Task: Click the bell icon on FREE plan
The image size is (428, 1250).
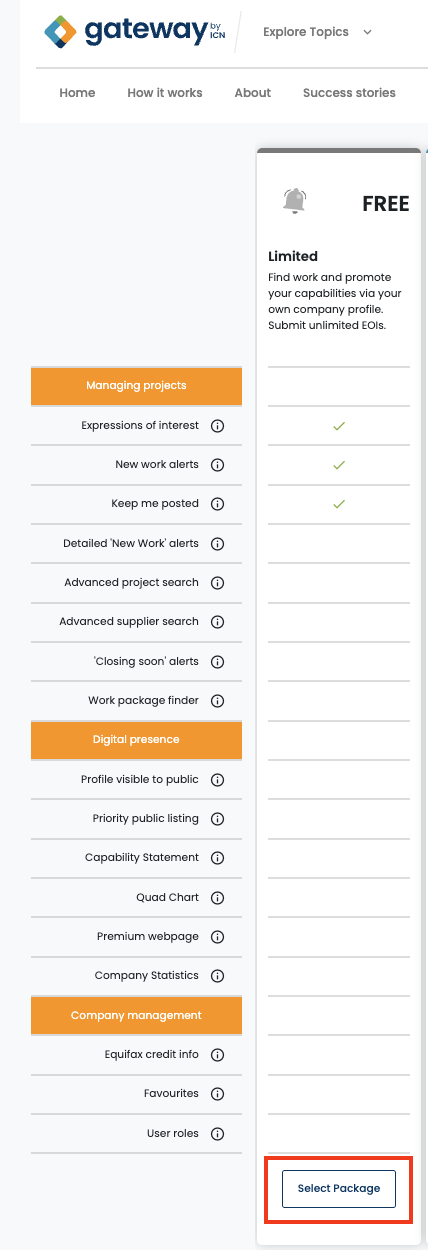Action: pos(294,201)
